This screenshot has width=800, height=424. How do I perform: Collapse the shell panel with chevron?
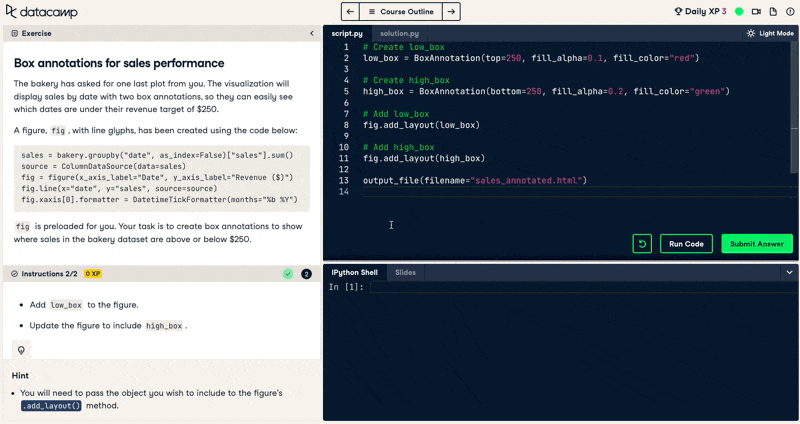[x=789, y=272]
